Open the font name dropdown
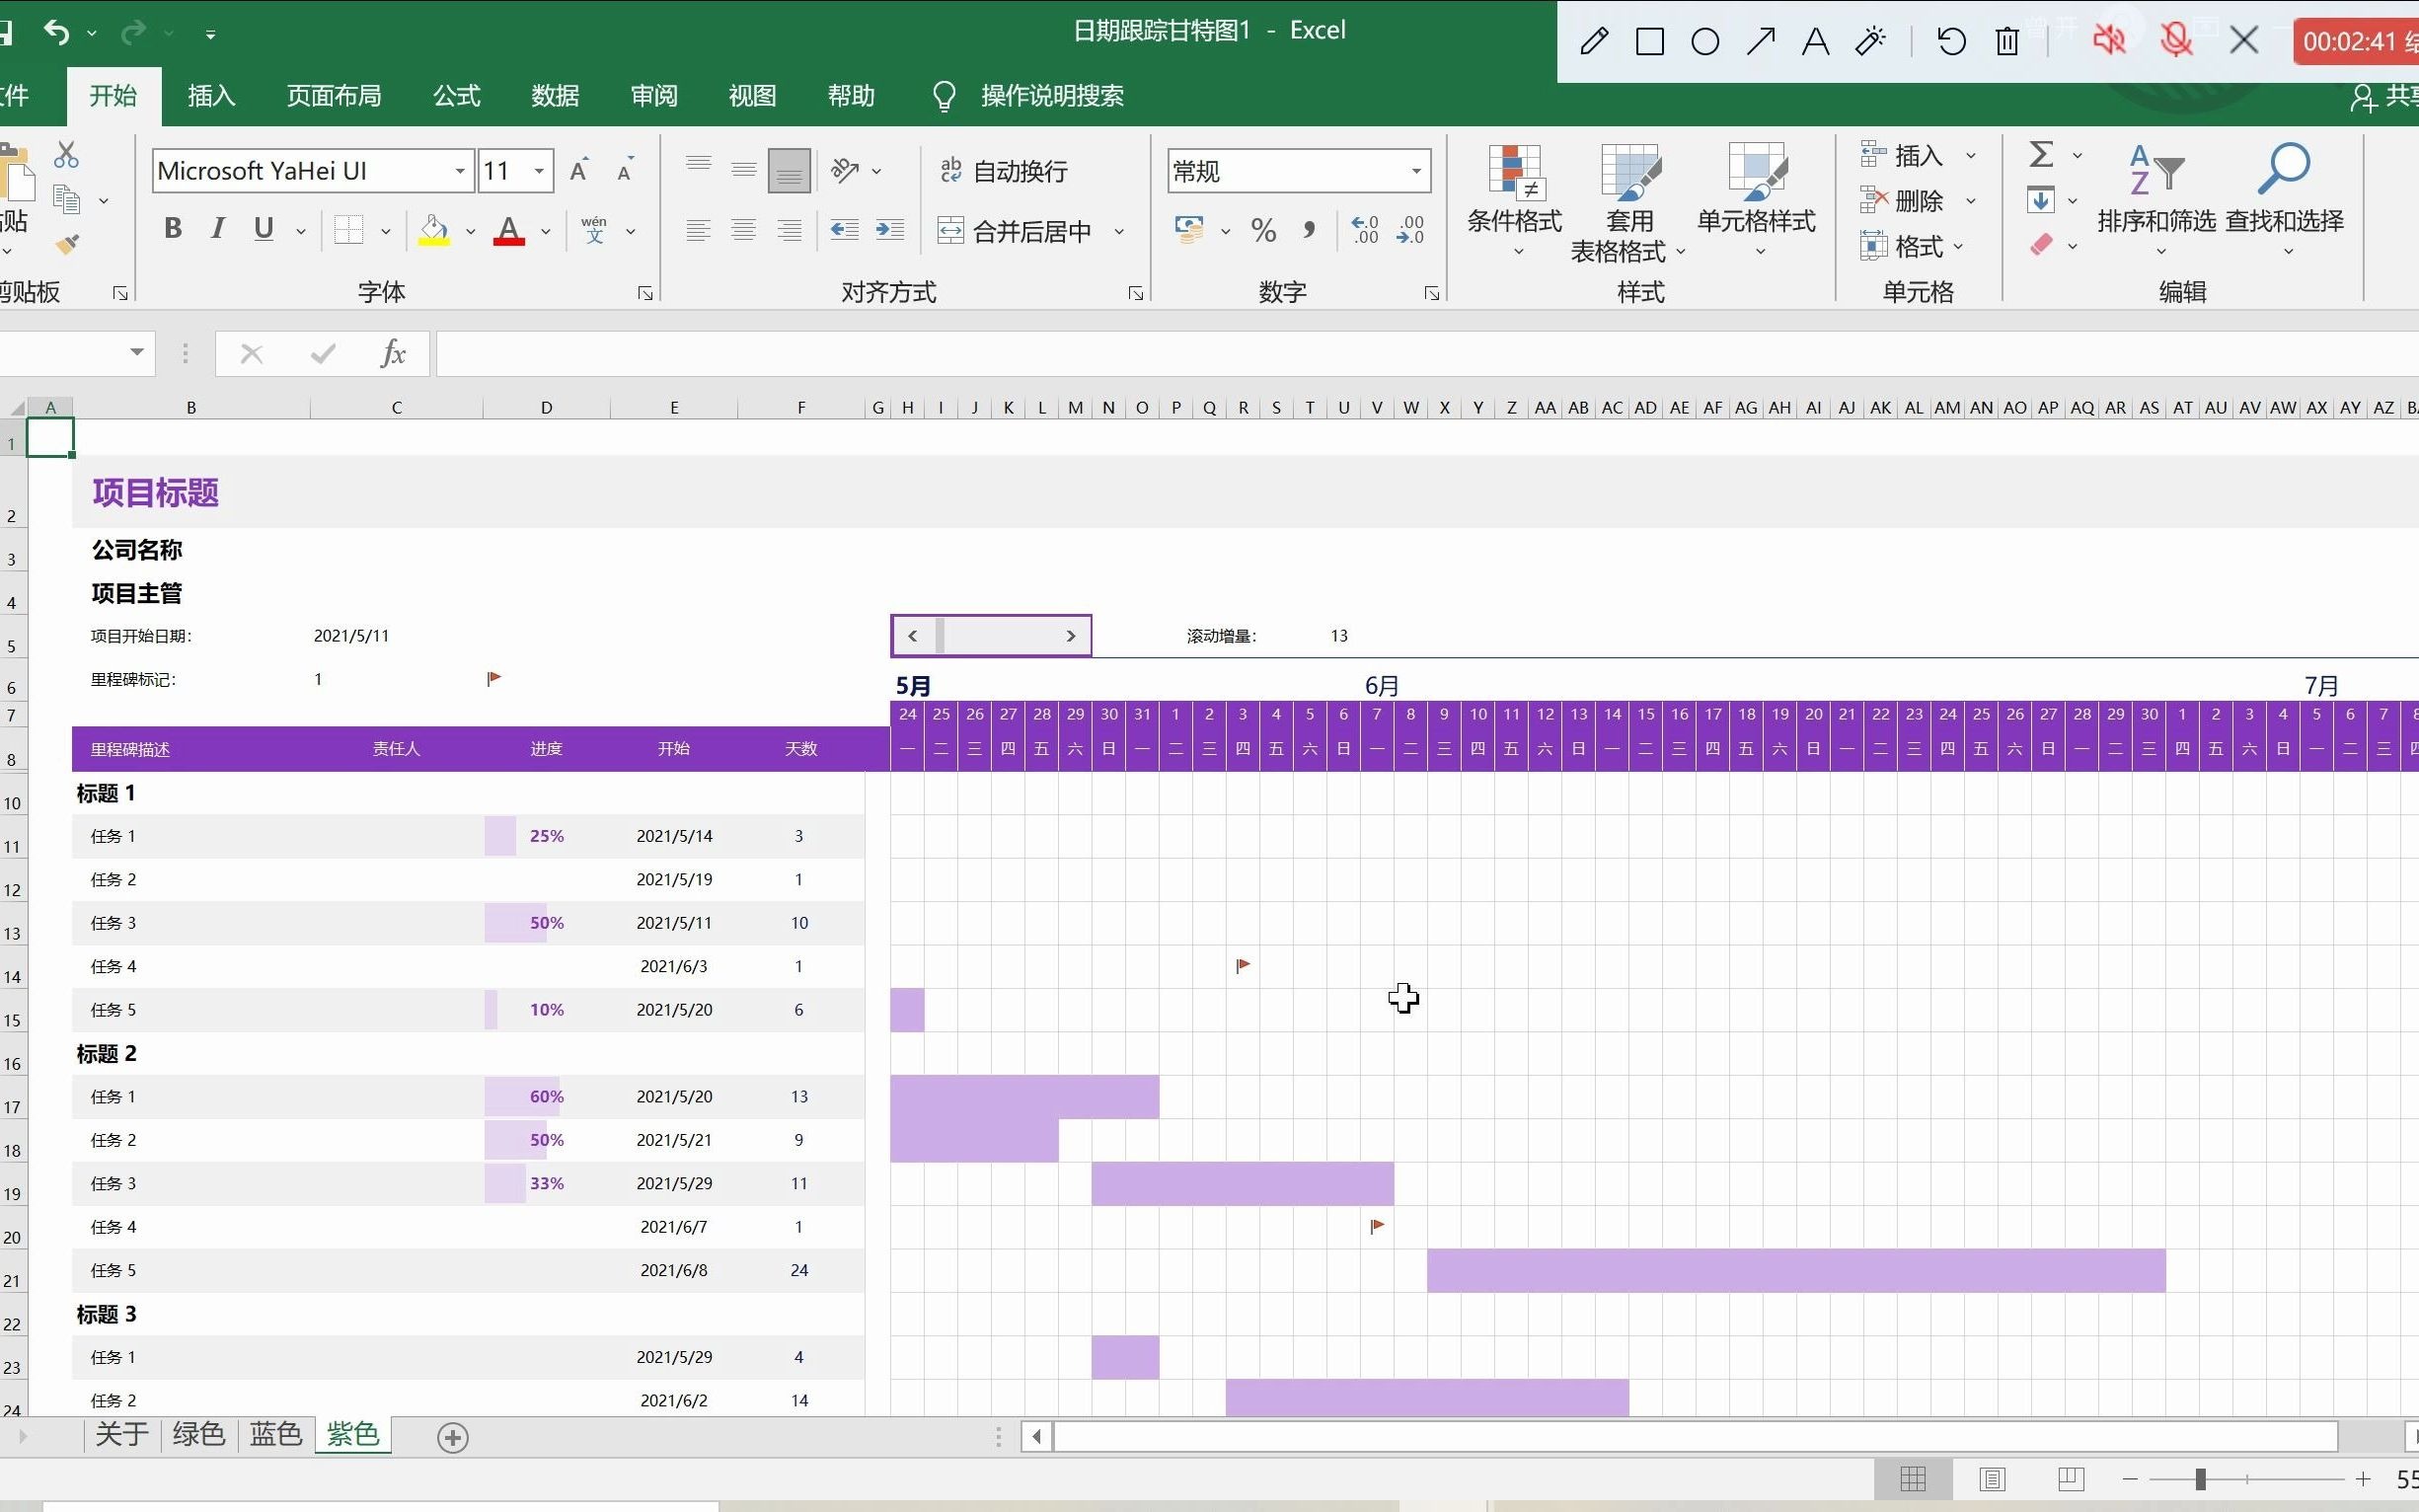 460,171
